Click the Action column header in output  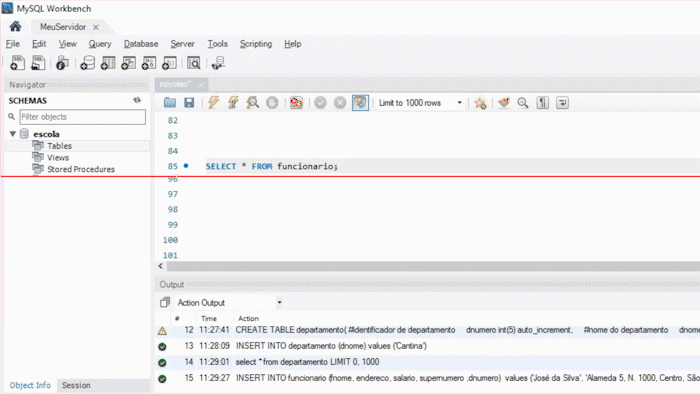(x=248, y=319)
